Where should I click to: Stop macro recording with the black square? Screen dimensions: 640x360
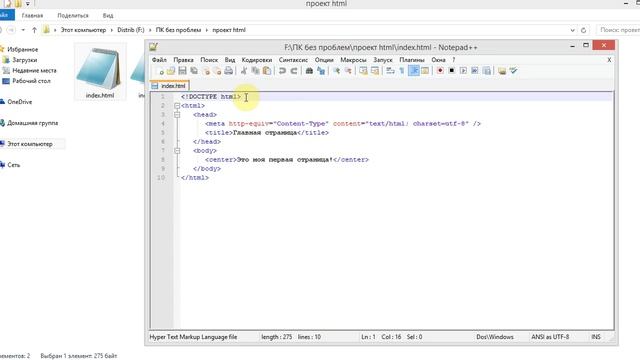(451, 71)
